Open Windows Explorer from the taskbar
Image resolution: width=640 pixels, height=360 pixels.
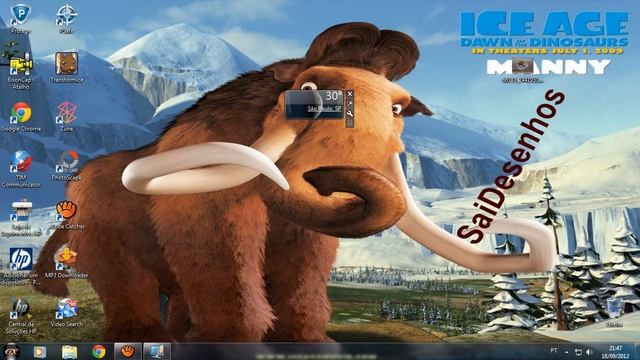point(69,351)
